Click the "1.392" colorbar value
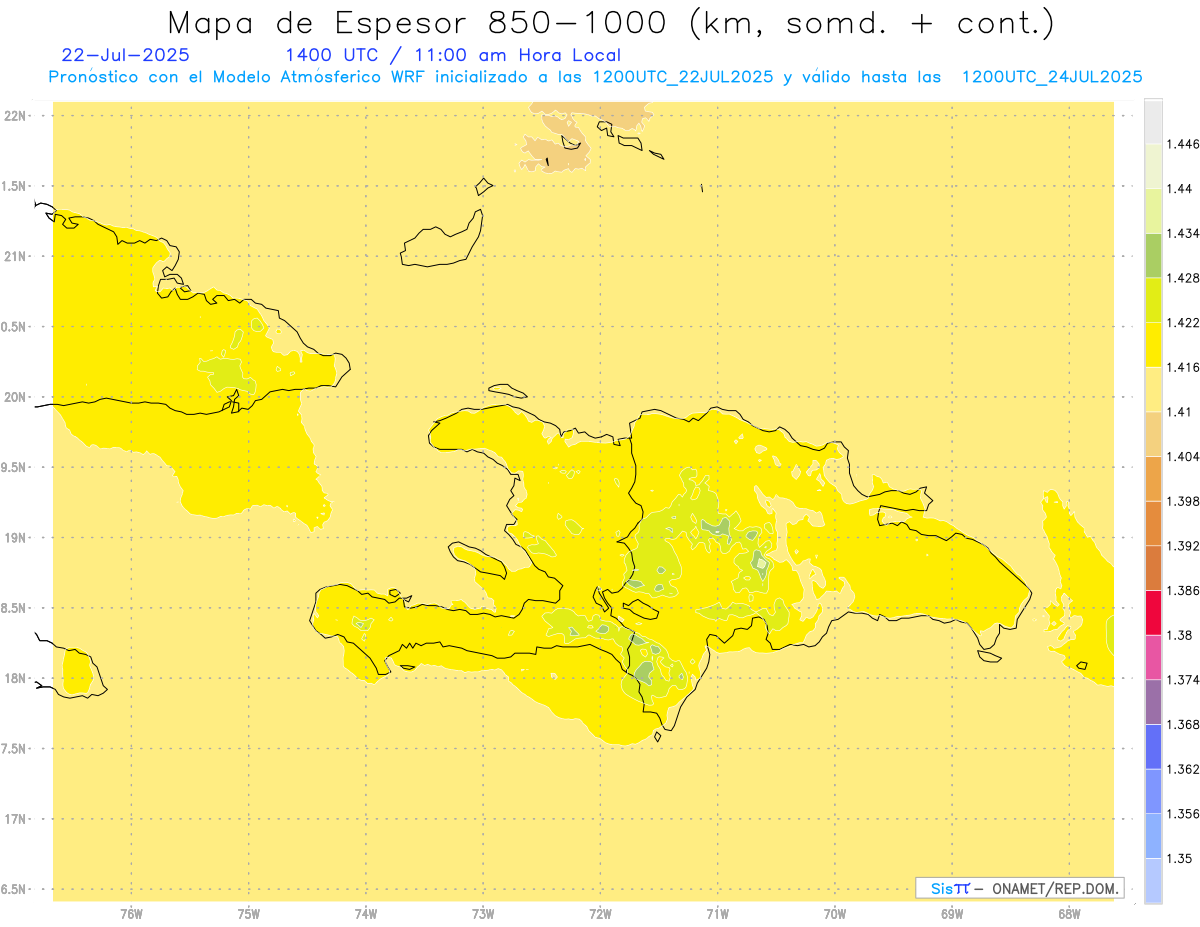 pyautogui.click(x=1181, y=546)
